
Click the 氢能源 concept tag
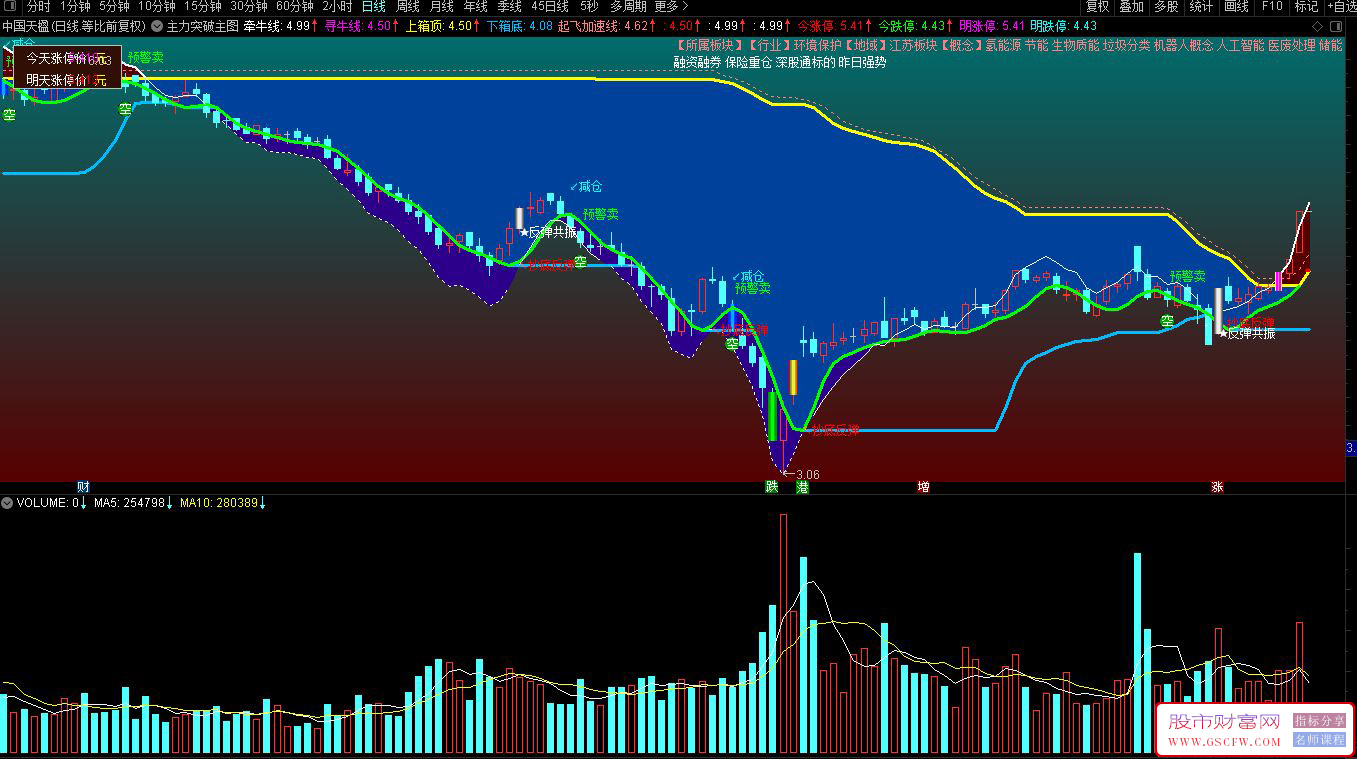[1003, 45]
